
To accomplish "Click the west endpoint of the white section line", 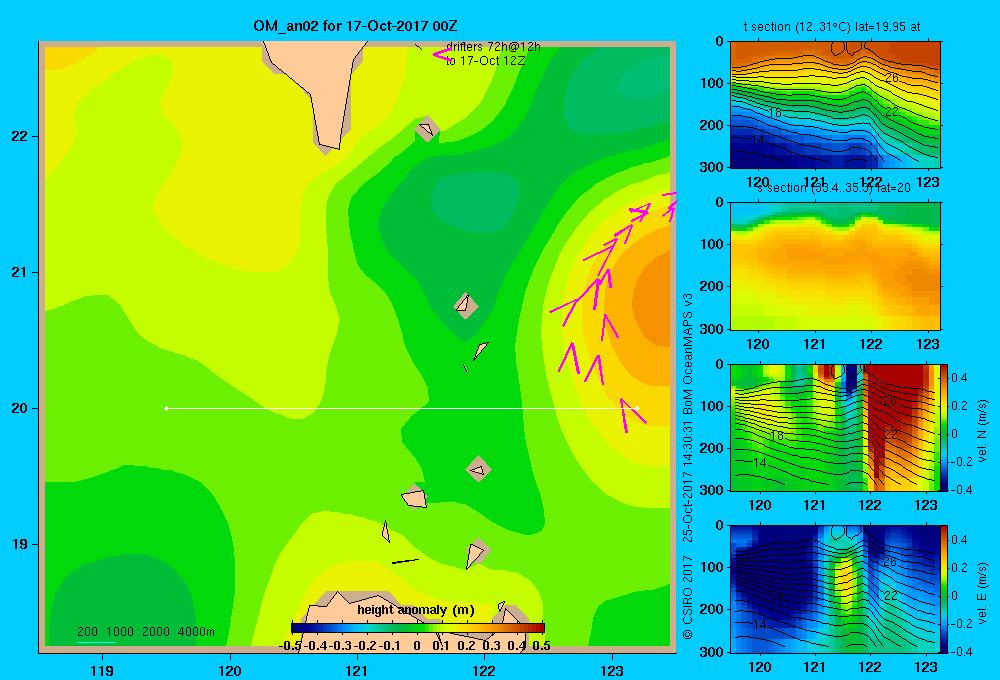I will click(x=166, y=408).
